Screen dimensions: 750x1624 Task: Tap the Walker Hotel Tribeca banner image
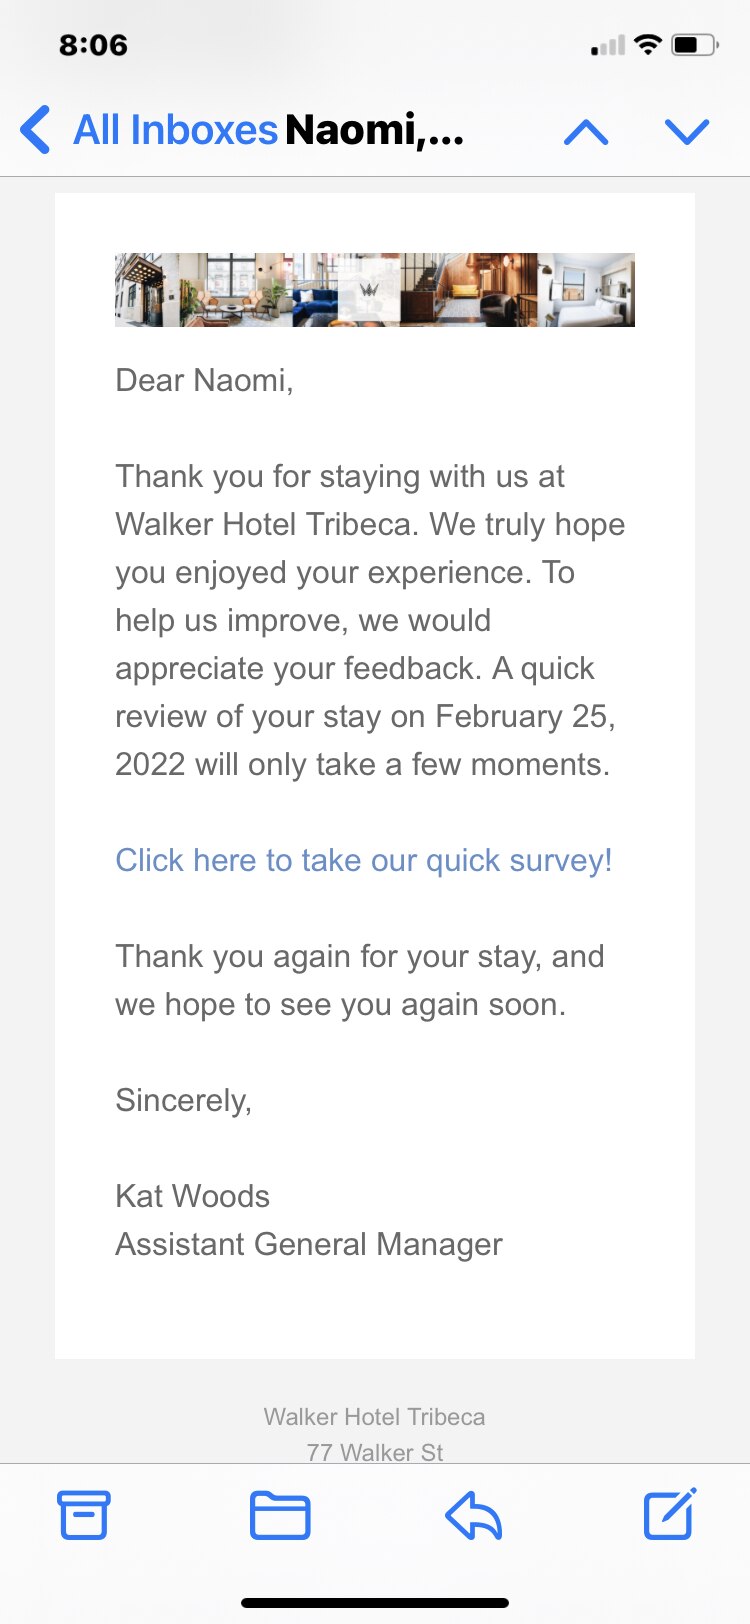[x=374, y=289]
